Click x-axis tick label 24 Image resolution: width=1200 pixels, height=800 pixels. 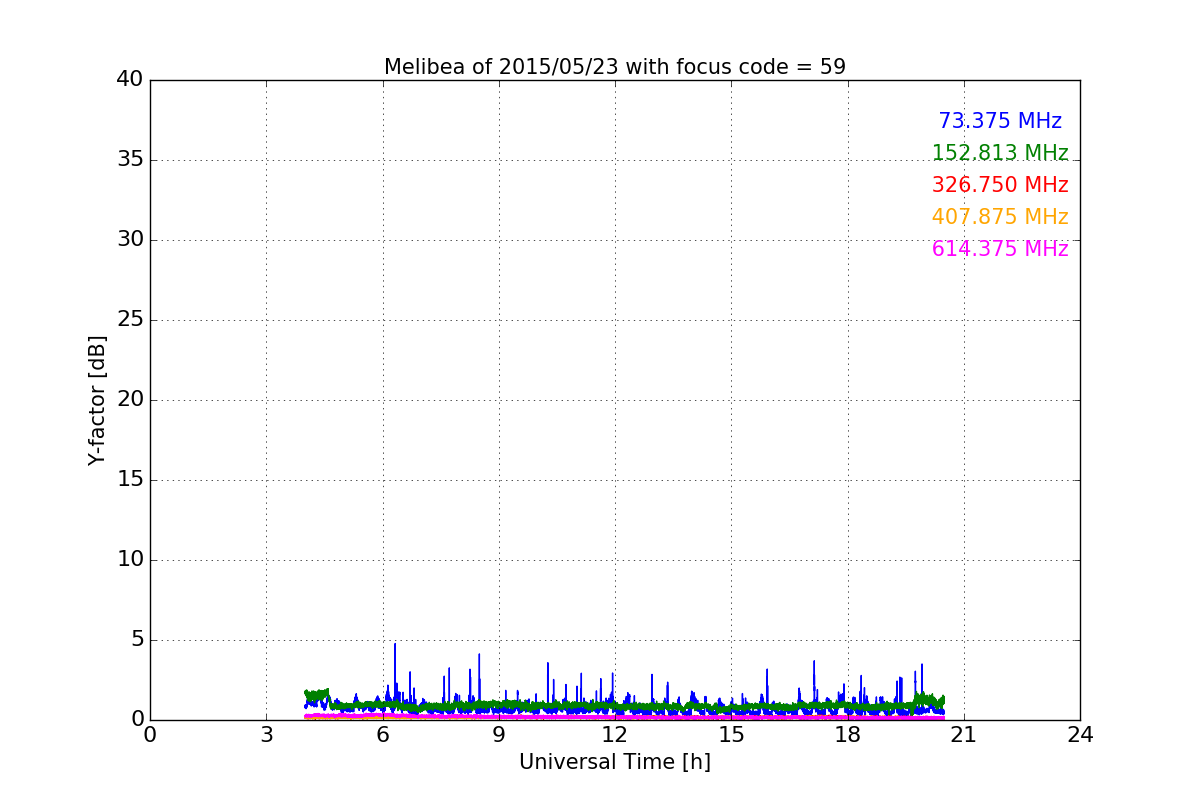[1080, 735]
